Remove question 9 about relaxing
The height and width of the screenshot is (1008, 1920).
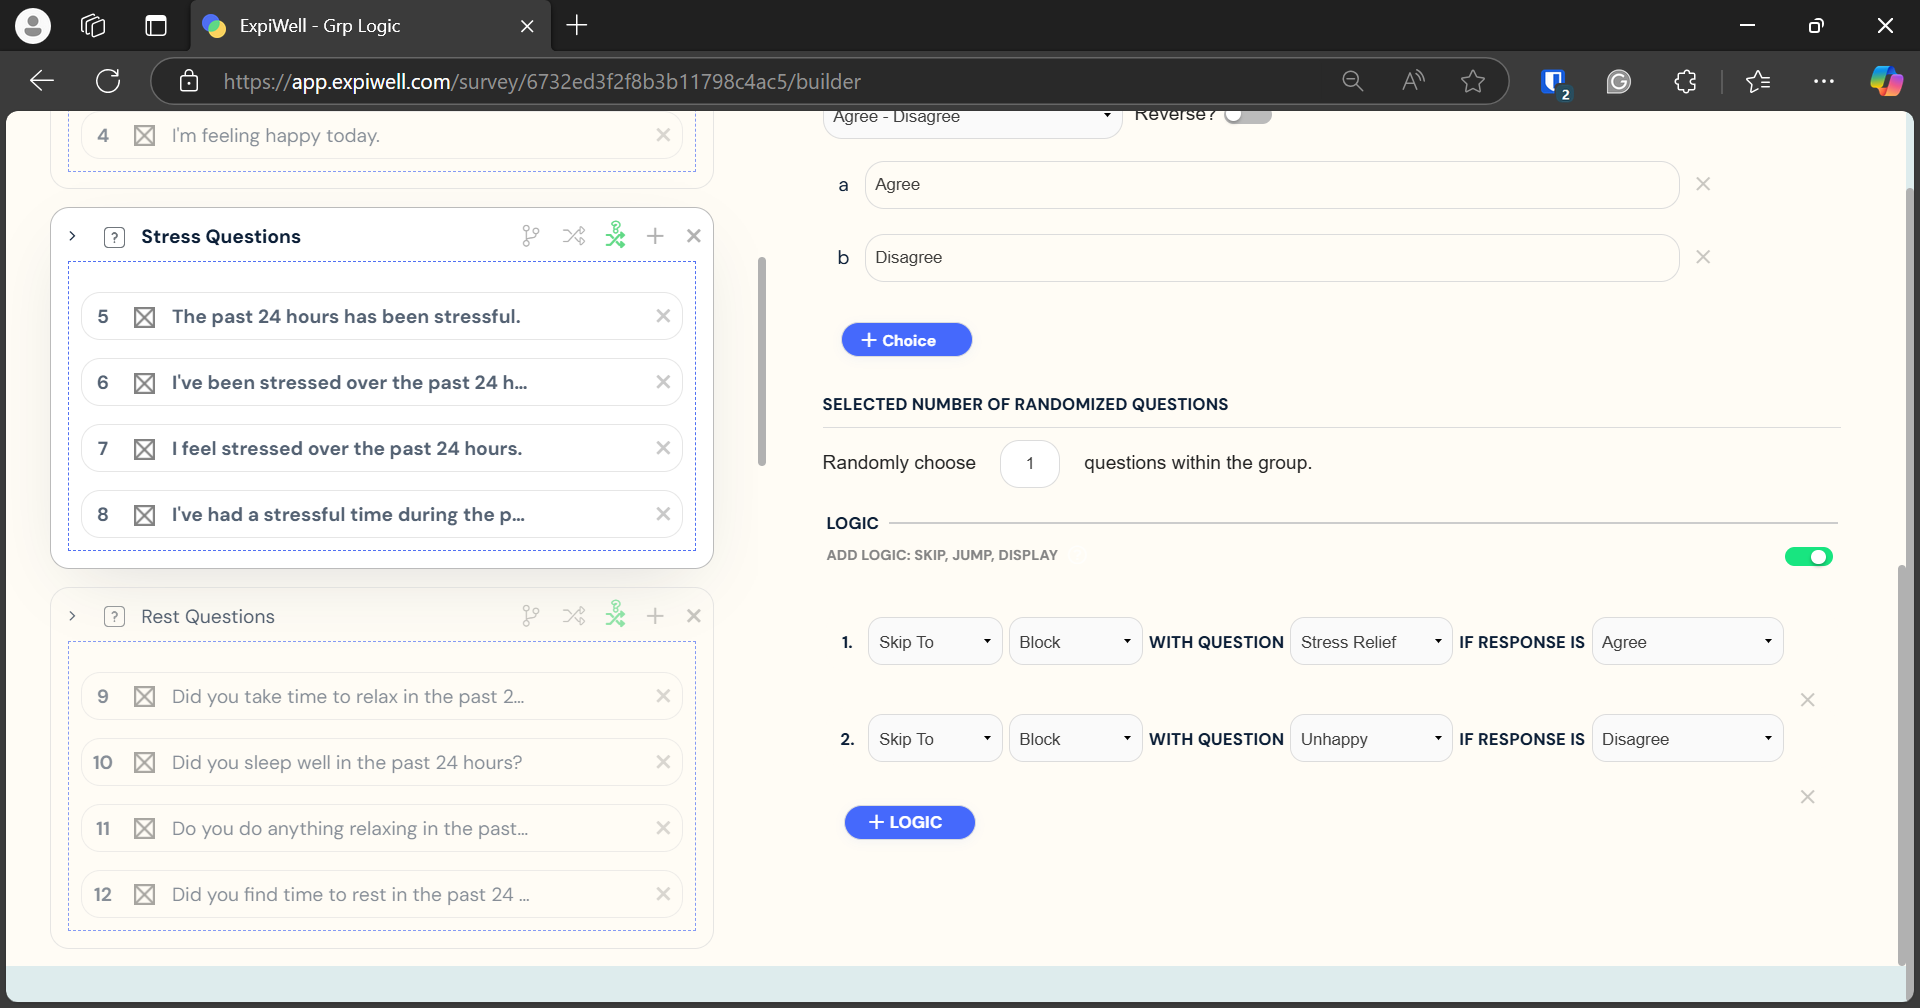[x=663, y=696]
